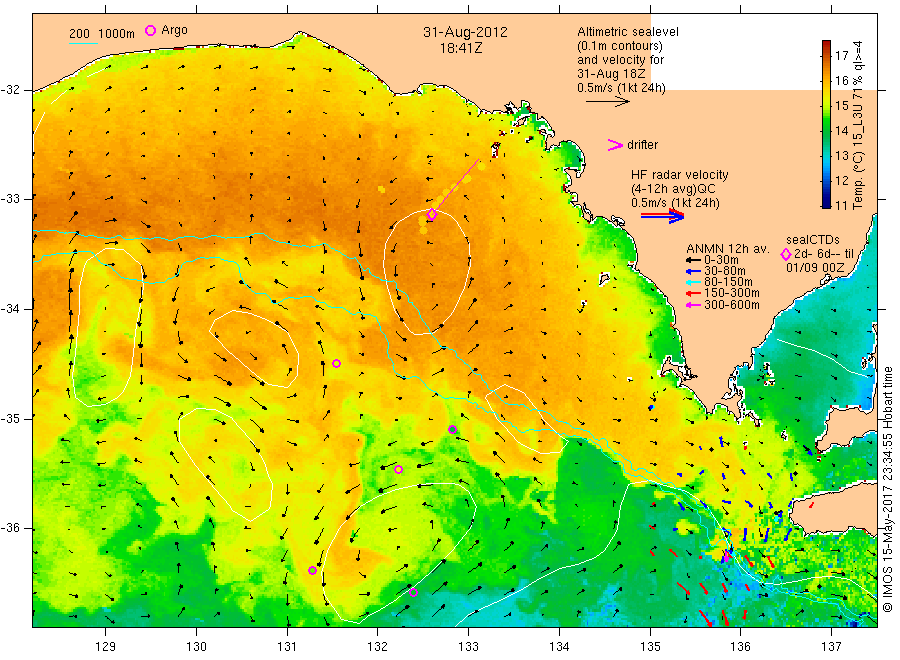Screen dimensions: 900x660
Task: Click the '(4-12h avg)QC' label
Action: (x=673, y=189)
